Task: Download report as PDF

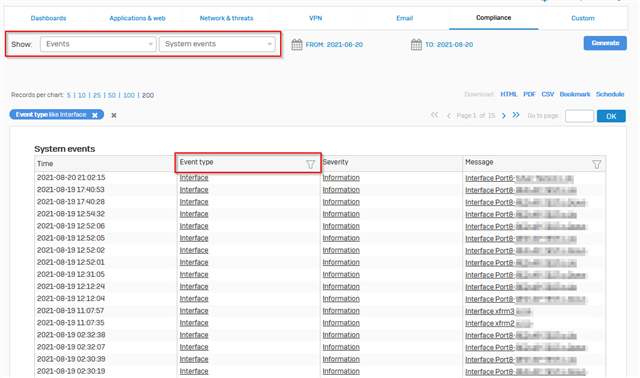Action: click(529, 94)
